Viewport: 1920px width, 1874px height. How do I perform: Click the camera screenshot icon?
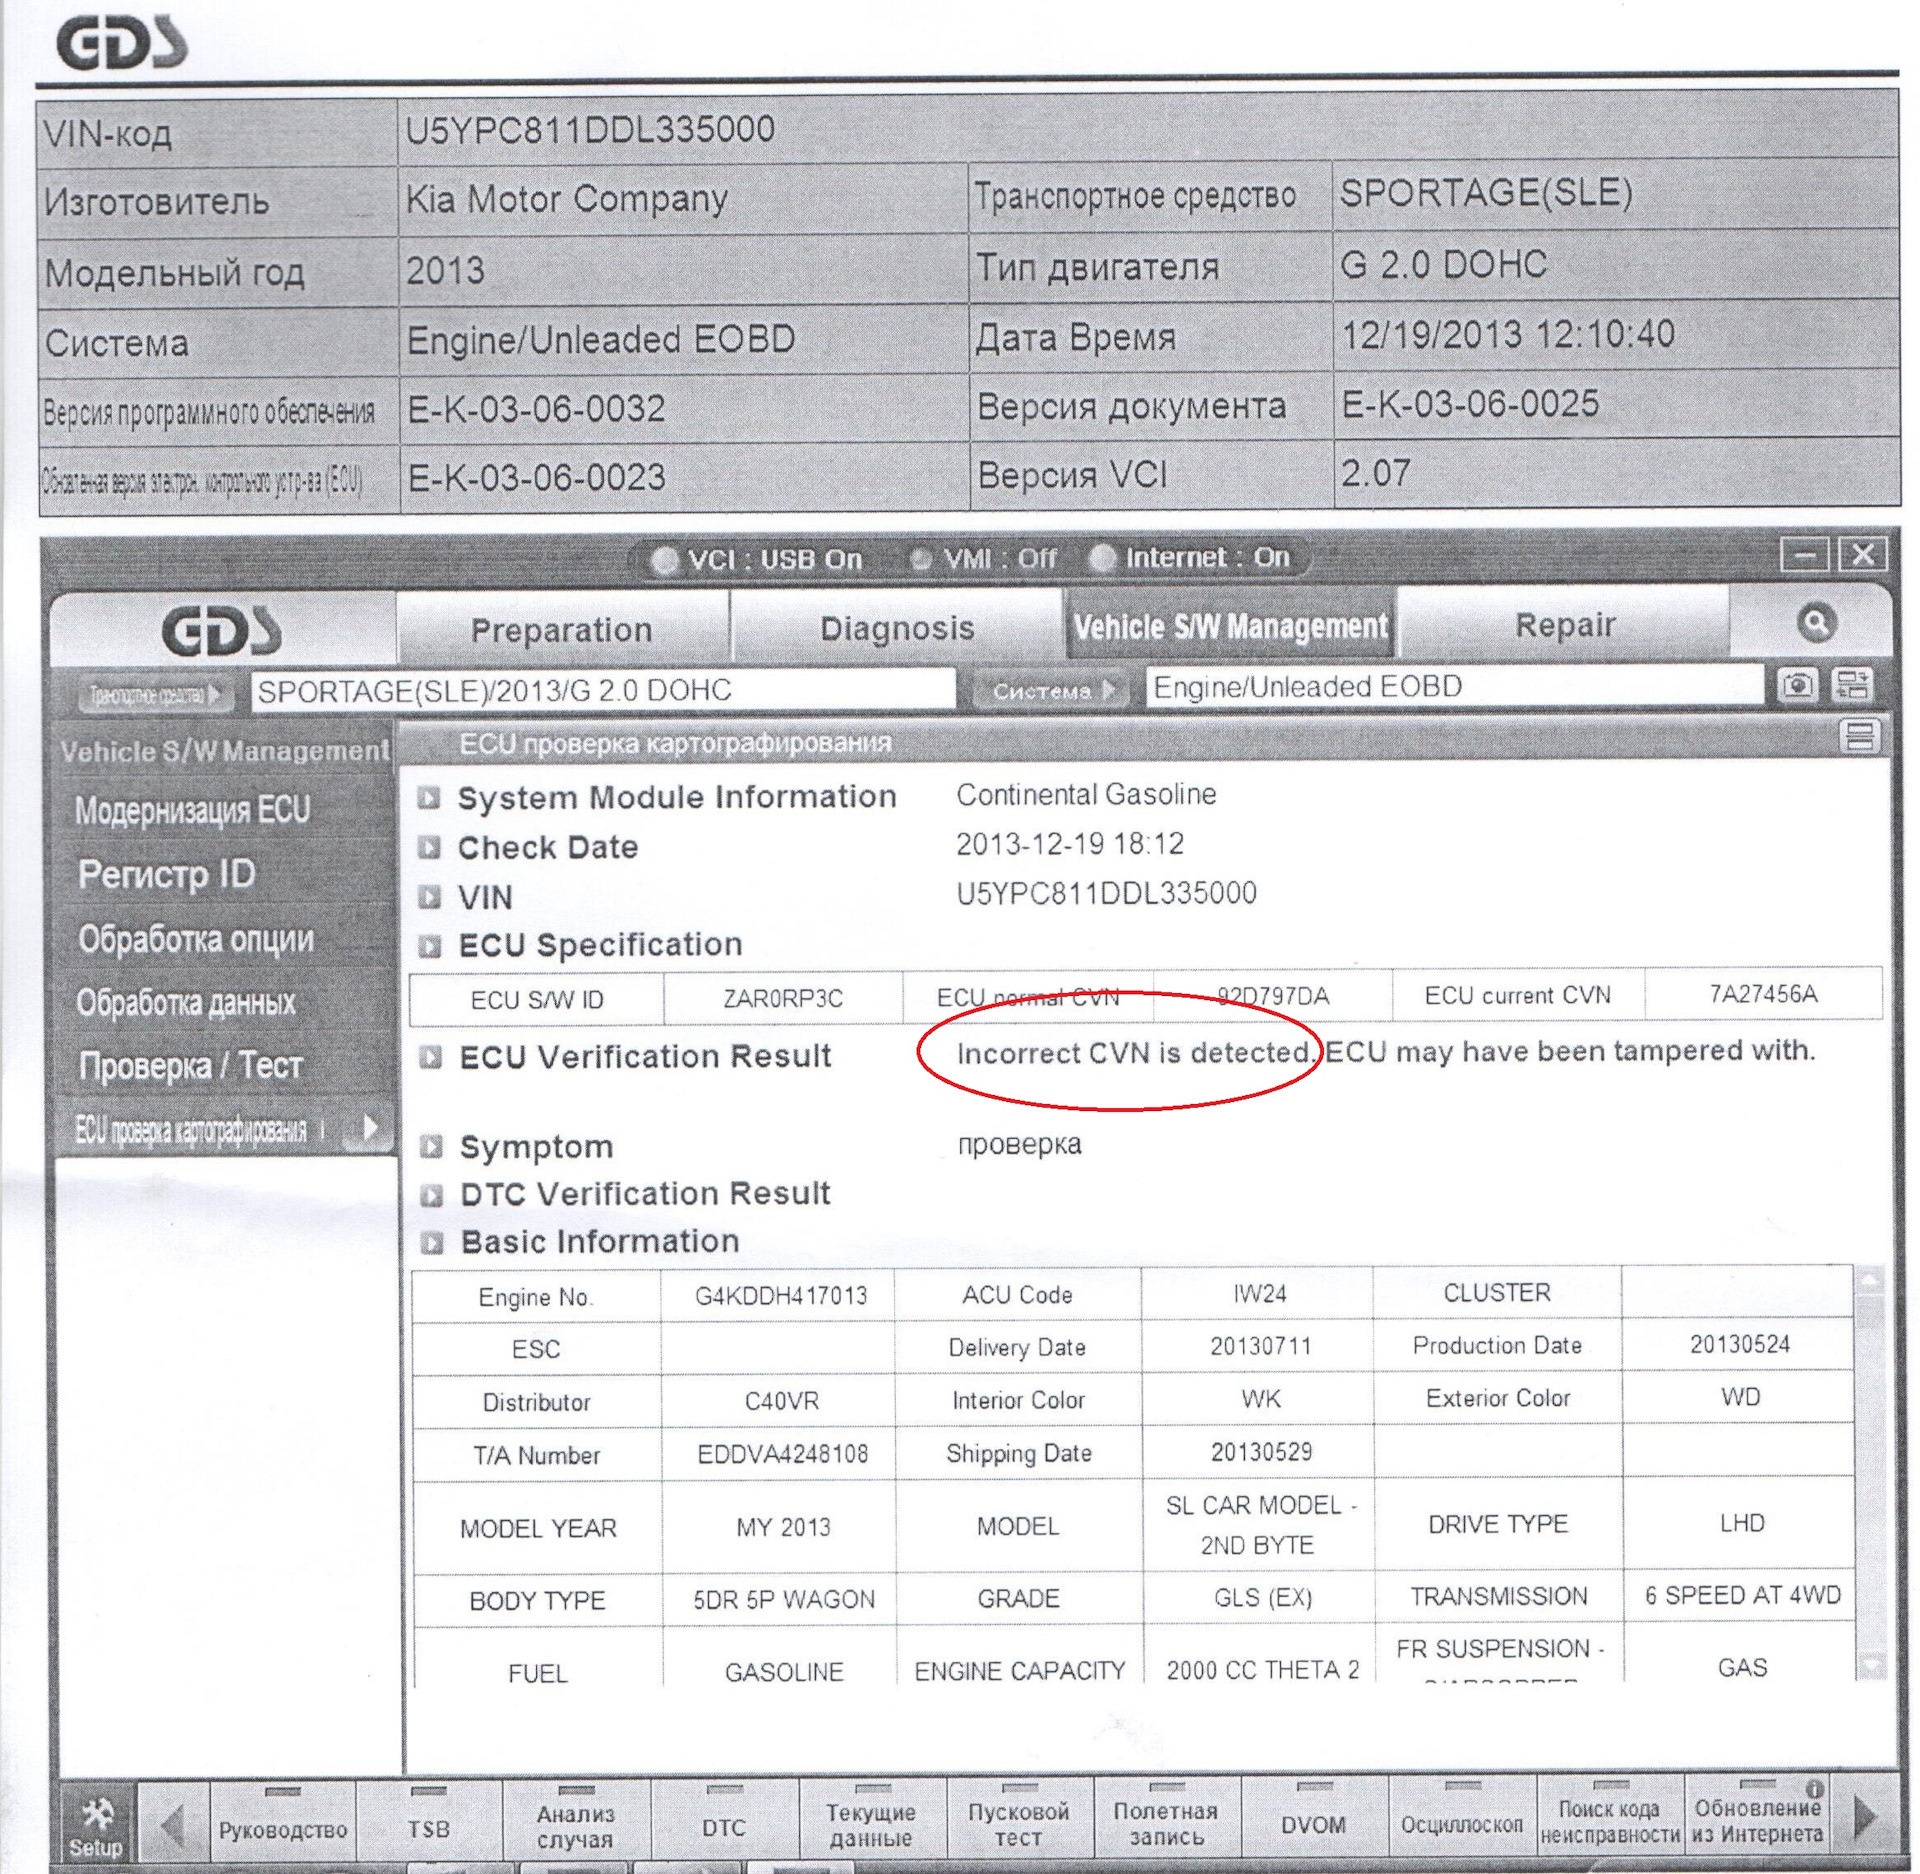pyautogui.click(x=1798, y=685)
